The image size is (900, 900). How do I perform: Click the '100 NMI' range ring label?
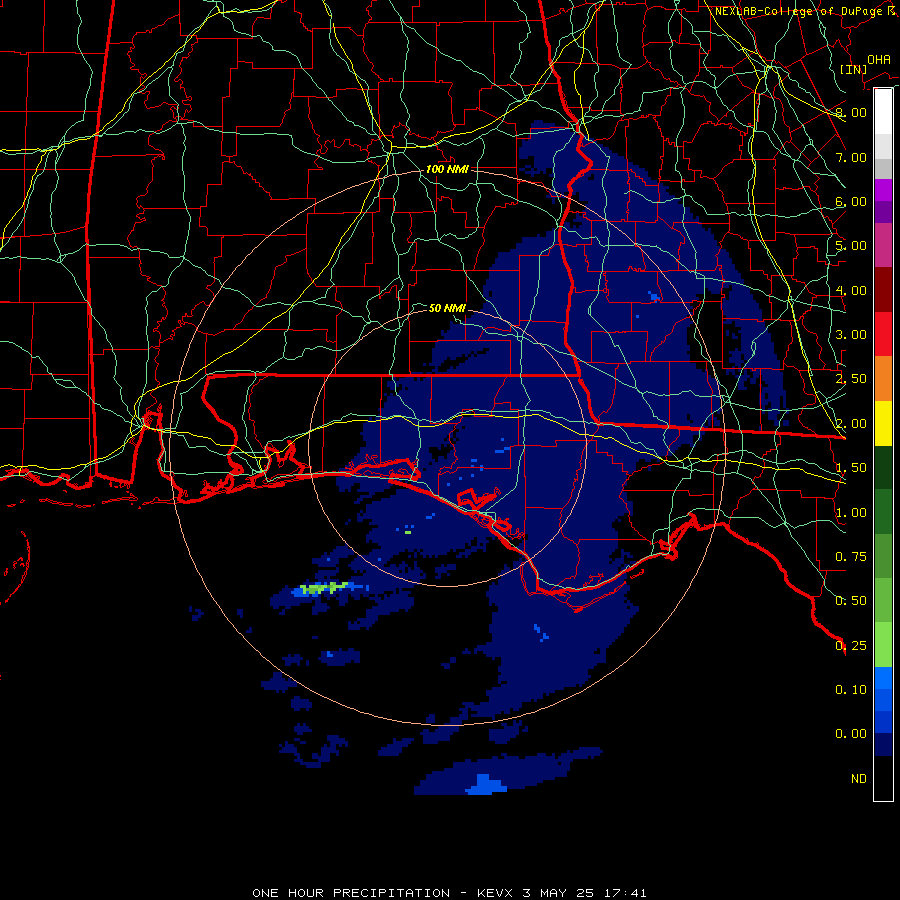tap(447, 169)
